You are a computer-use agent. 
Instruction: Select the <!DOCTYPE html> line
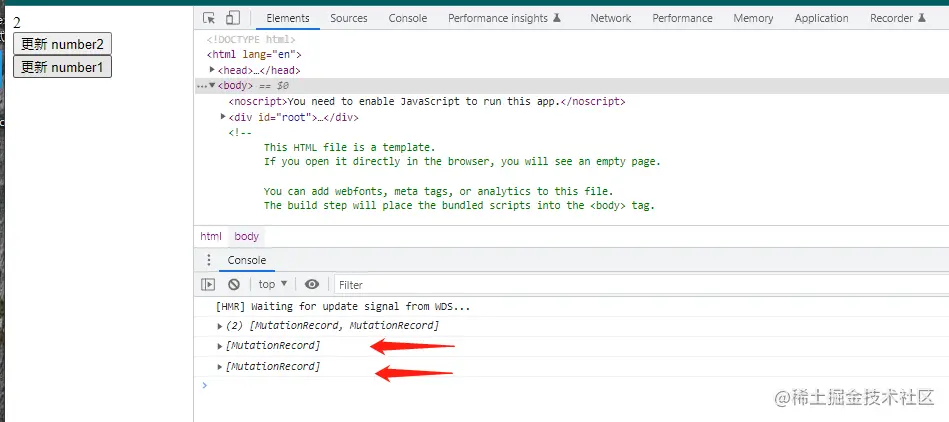(x=251, y=39)
